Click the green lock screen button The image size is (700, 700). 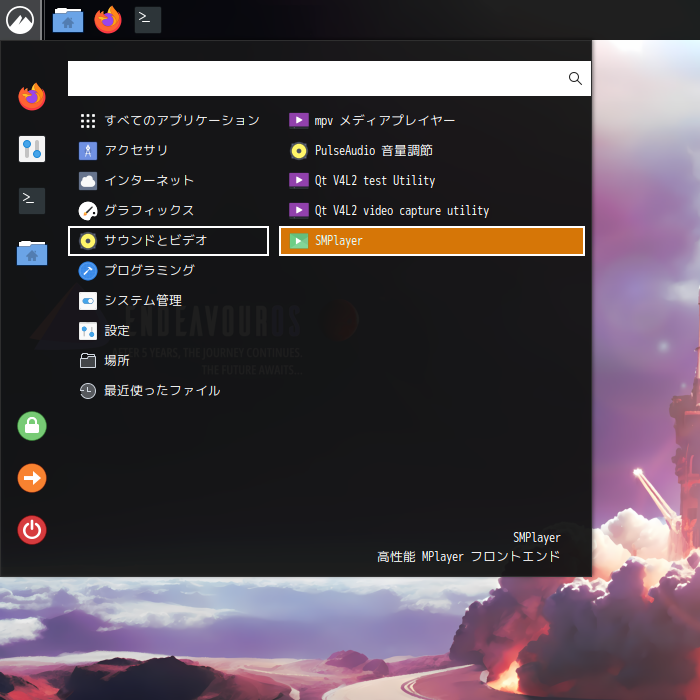[32, 426]
